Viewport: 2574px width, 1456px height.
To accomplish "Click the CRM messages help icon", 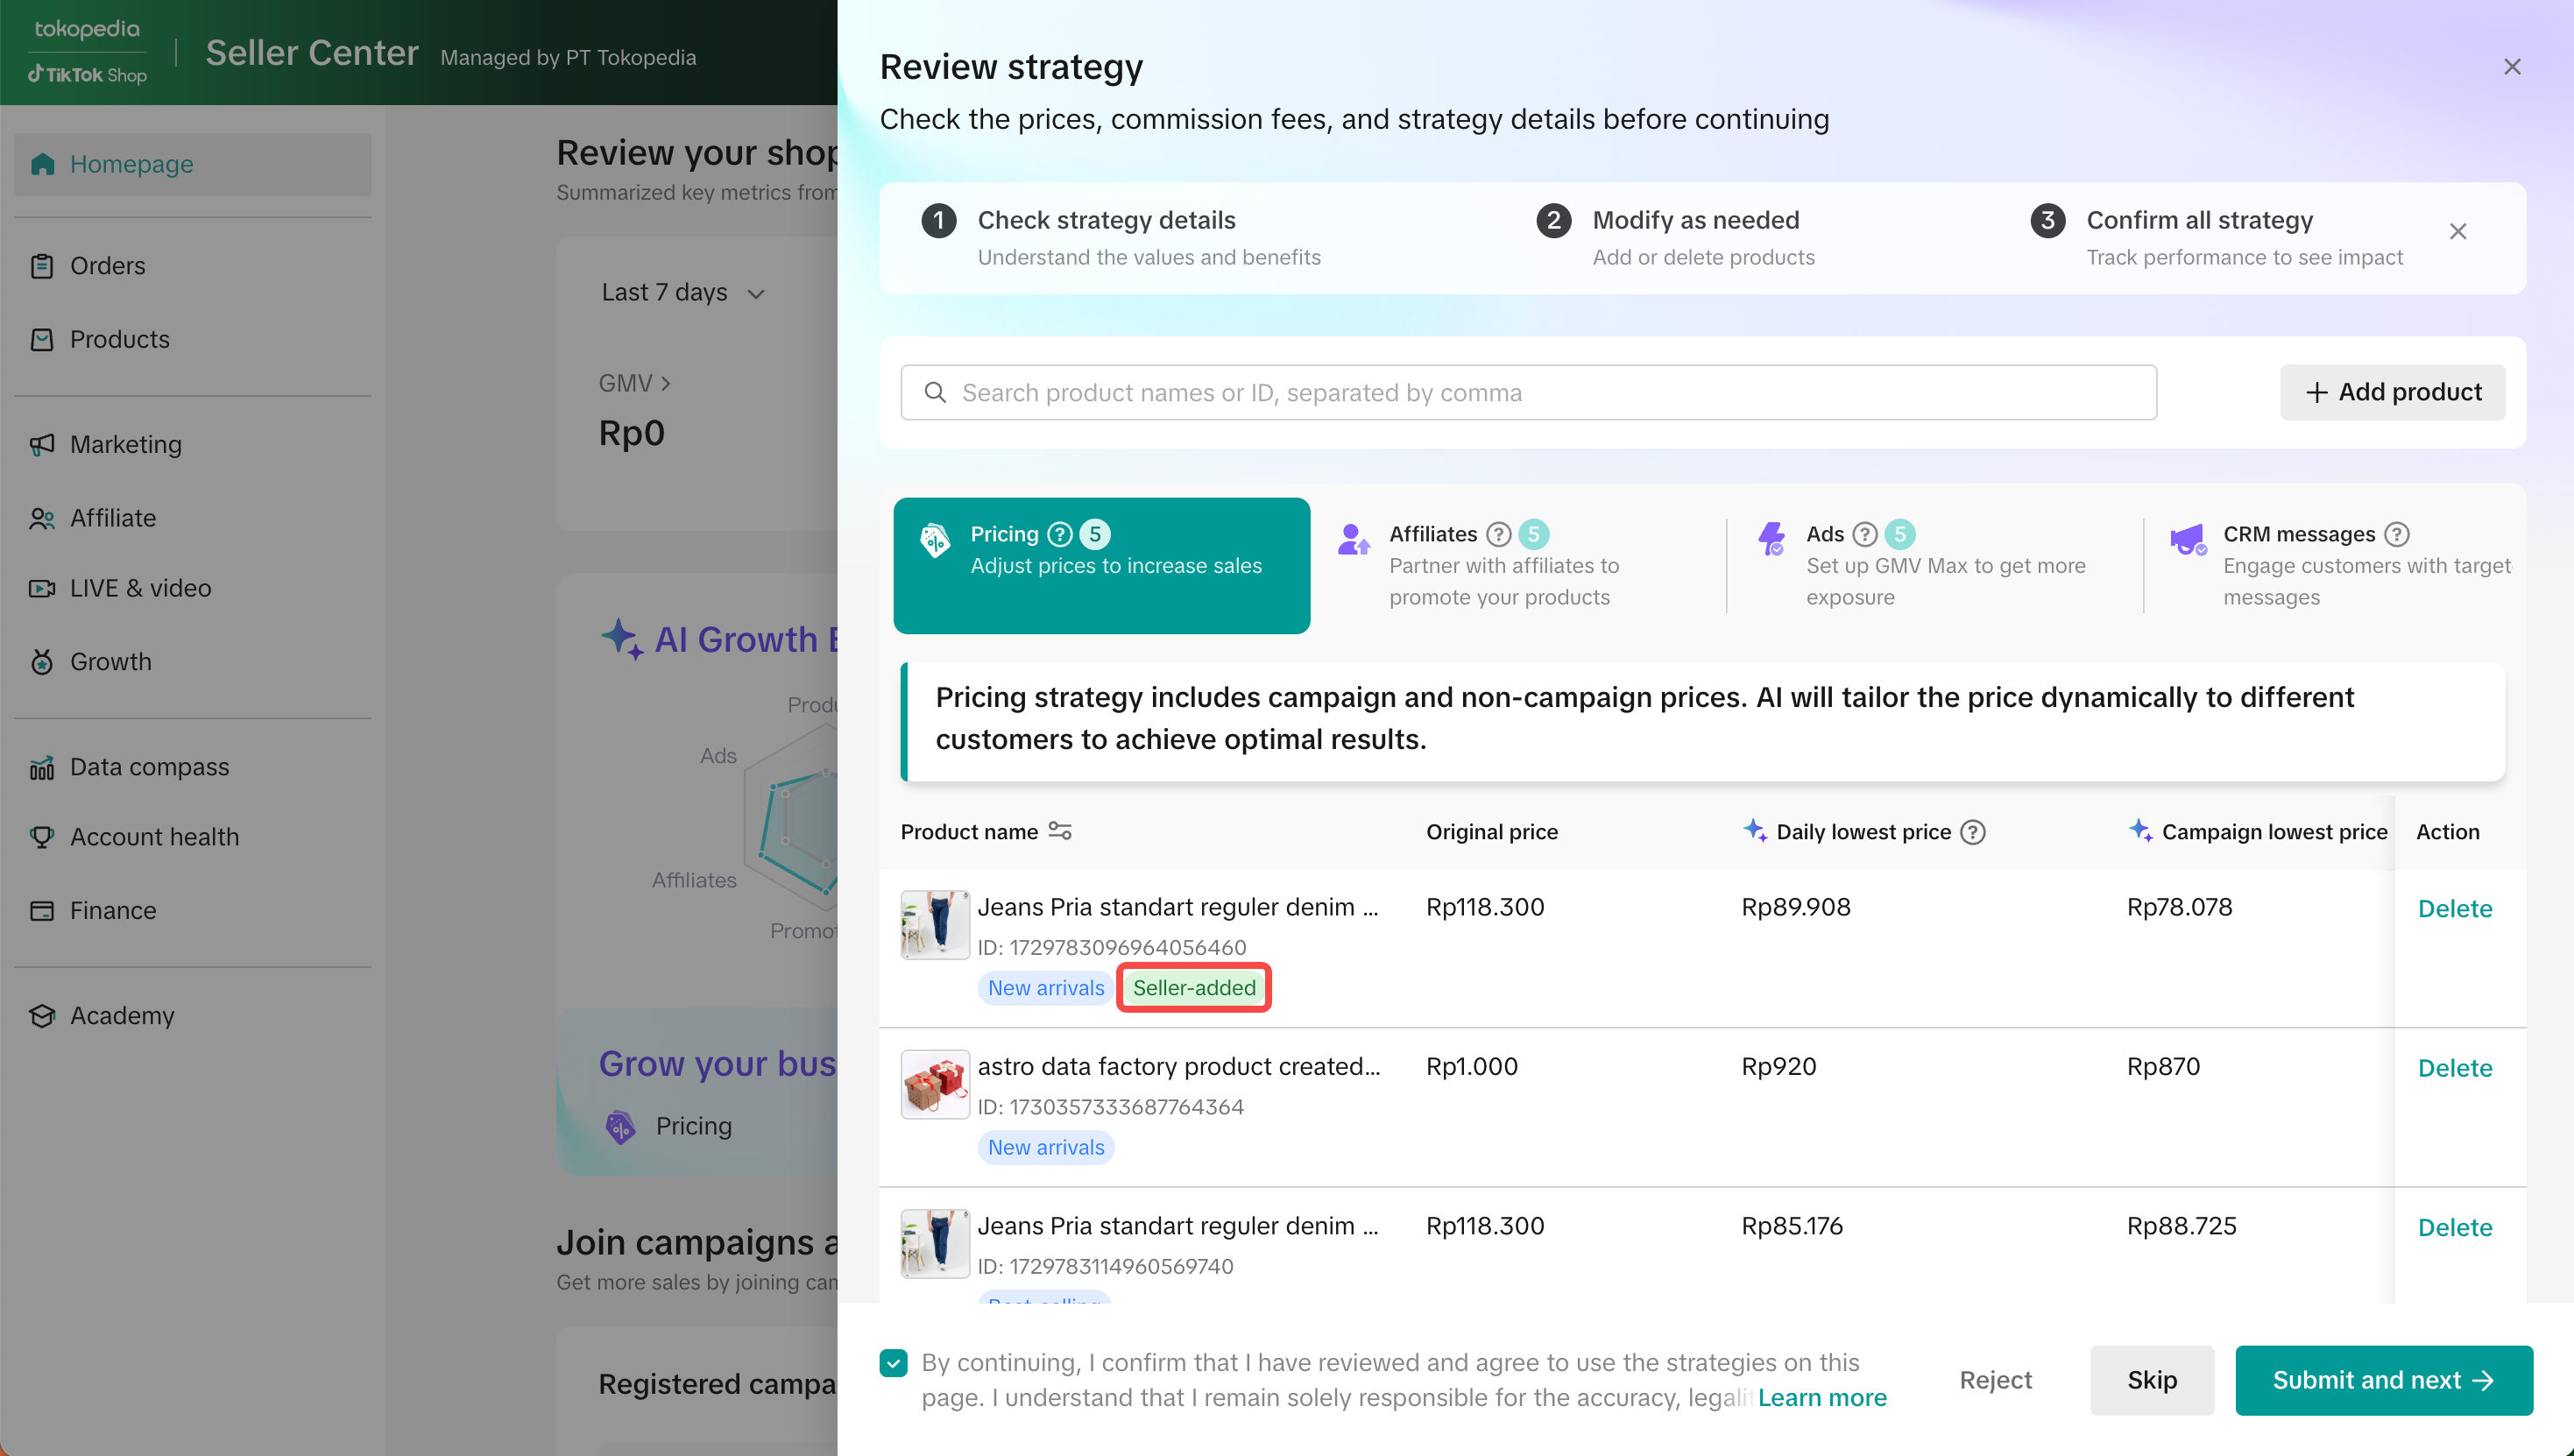I will (2397, 534).
